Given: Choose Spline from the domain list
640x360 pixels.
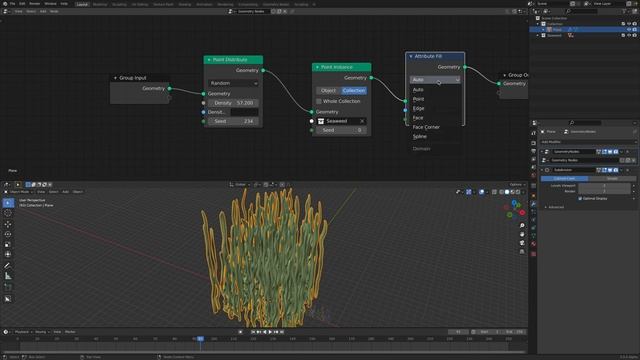Looking at the screenshot, I should point(420,137).
